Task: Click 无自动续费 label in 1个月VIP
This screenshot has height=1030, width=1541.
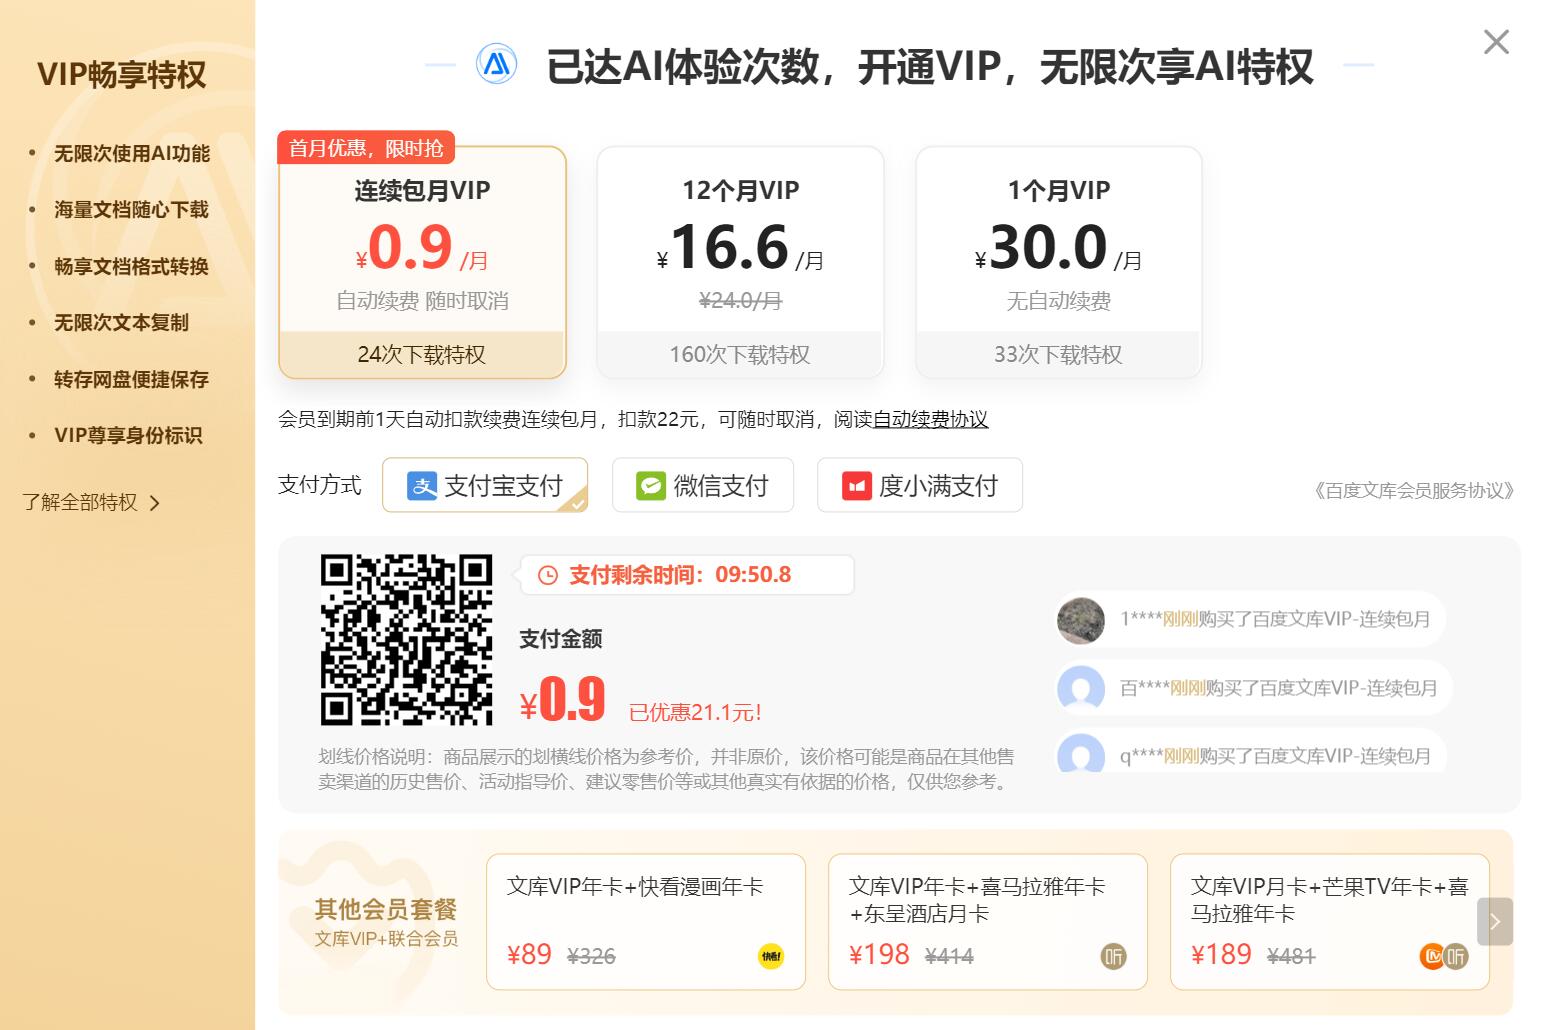Action: tap(1058, 301)
